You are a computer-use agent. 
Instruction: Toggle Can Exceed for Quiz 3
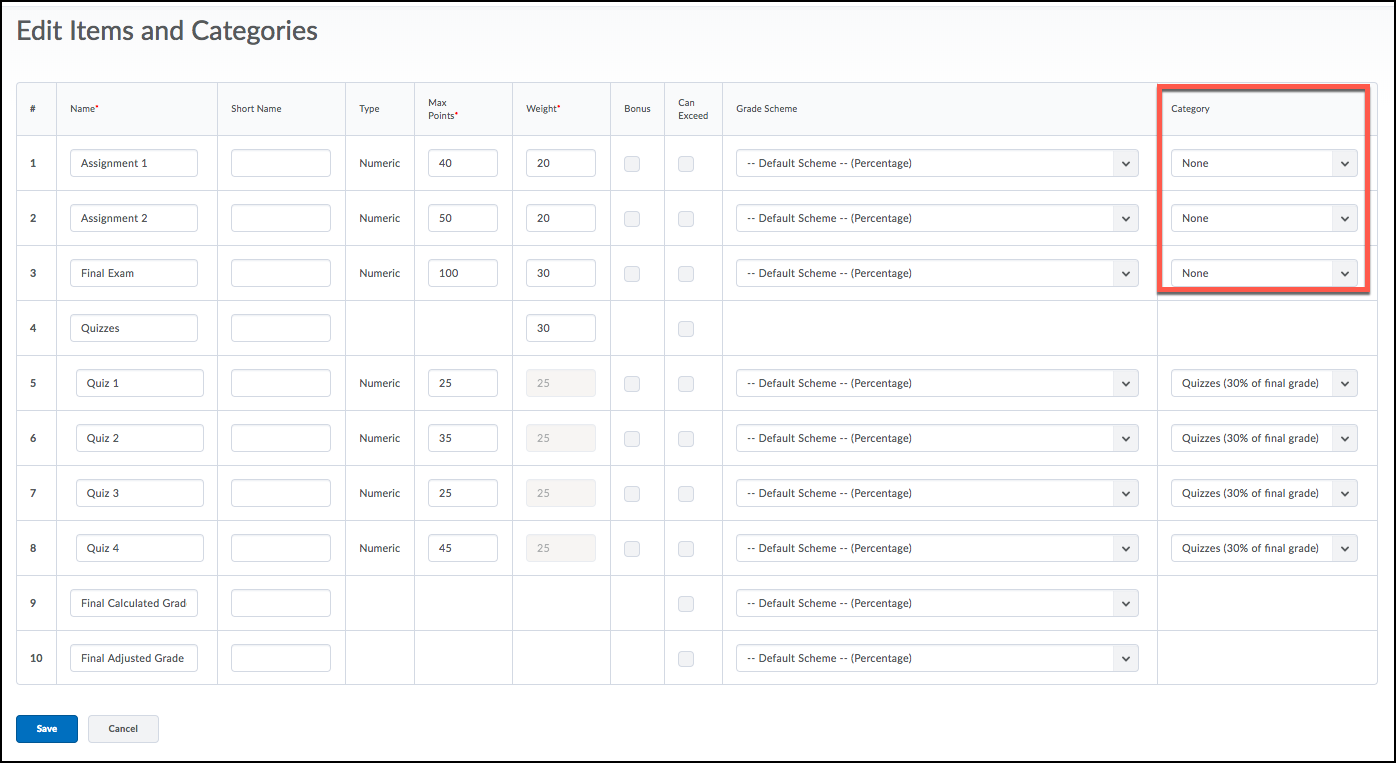click(686, 494)
